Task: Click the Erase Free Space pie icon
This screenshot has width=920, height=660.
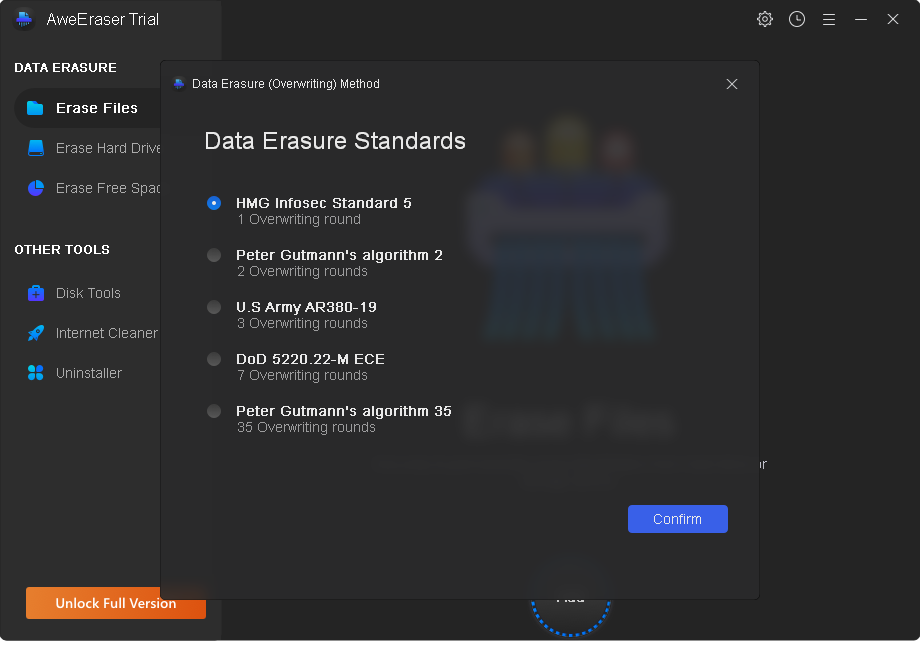Action: [36, 188]
